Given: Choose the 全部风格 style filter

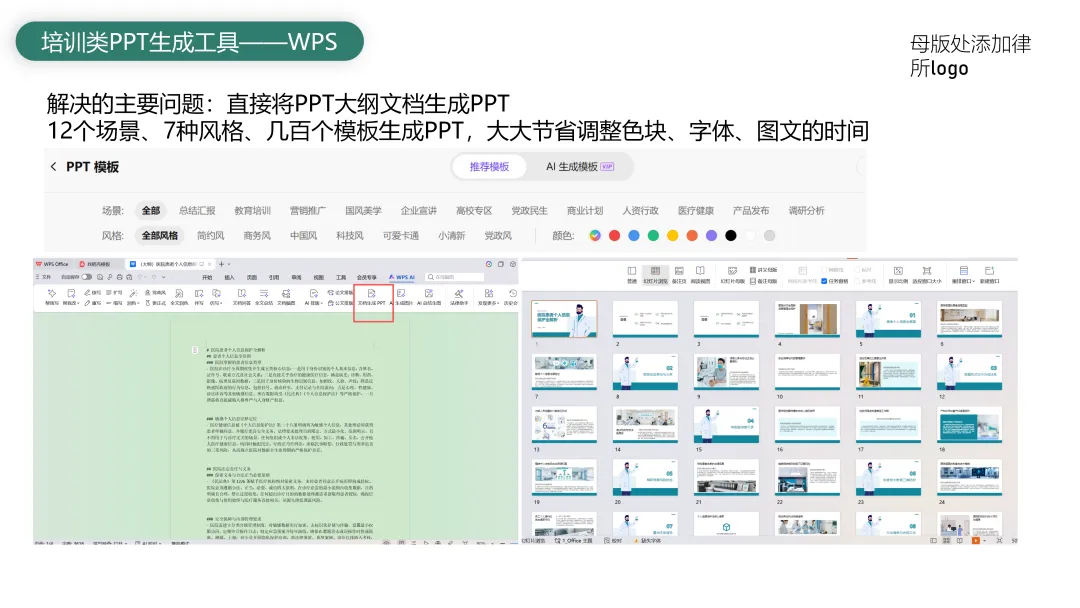Looking at the screenshot, I should tap(160, 235).
